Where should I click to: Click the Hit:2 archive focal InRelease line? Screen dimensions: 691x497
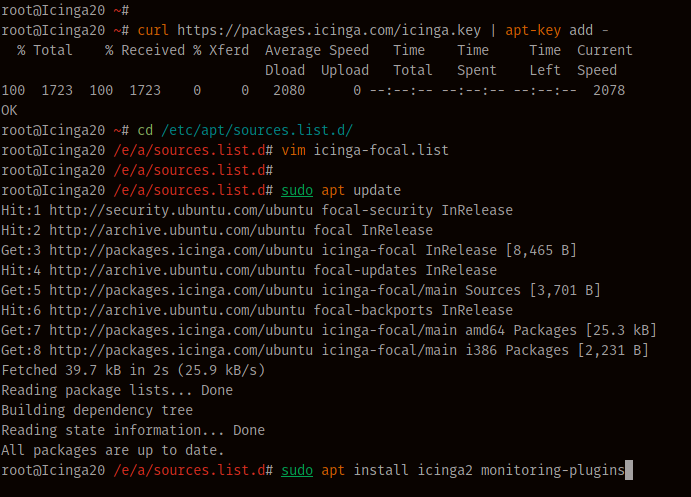(217, 230)
